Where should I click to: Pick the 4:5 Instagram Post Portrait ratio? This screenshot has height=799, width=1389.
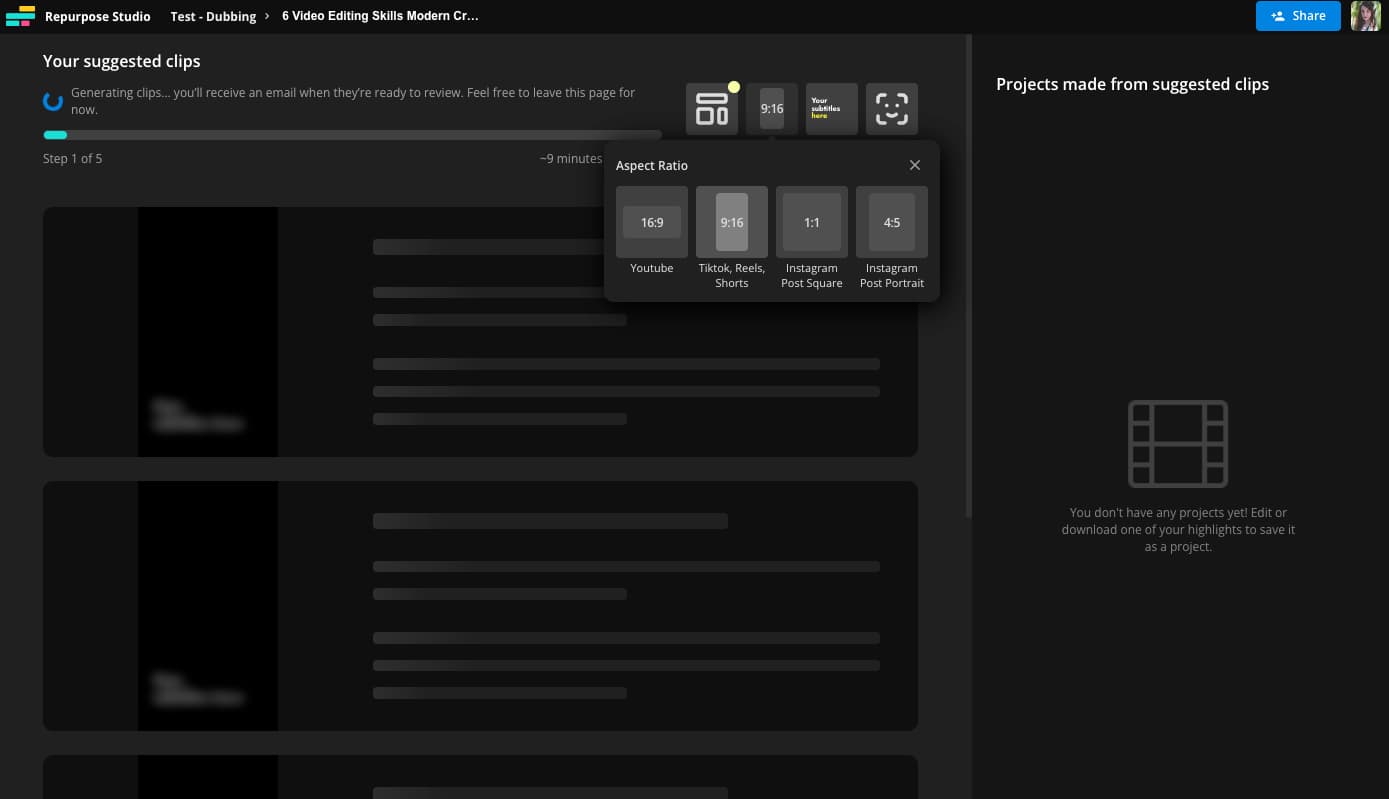[x=891, y=222]
